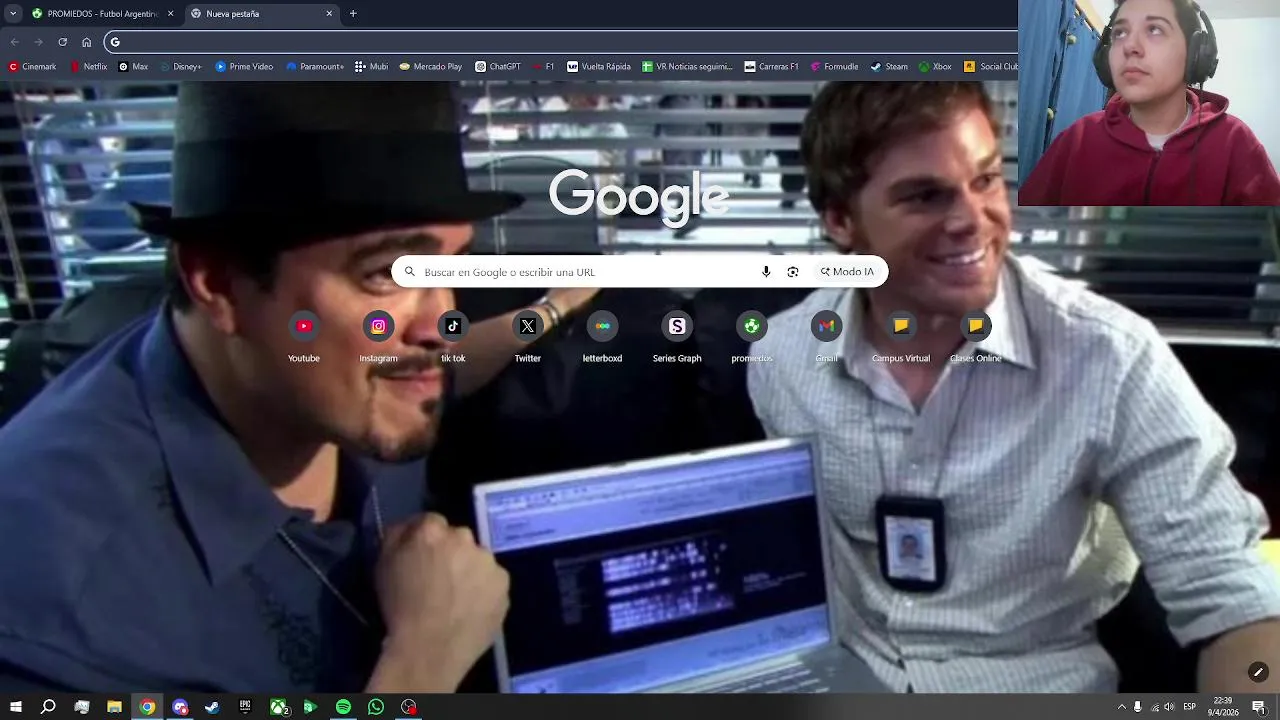Open the Prime Video bookmark
1280x720 pixels.
(244, 67)
